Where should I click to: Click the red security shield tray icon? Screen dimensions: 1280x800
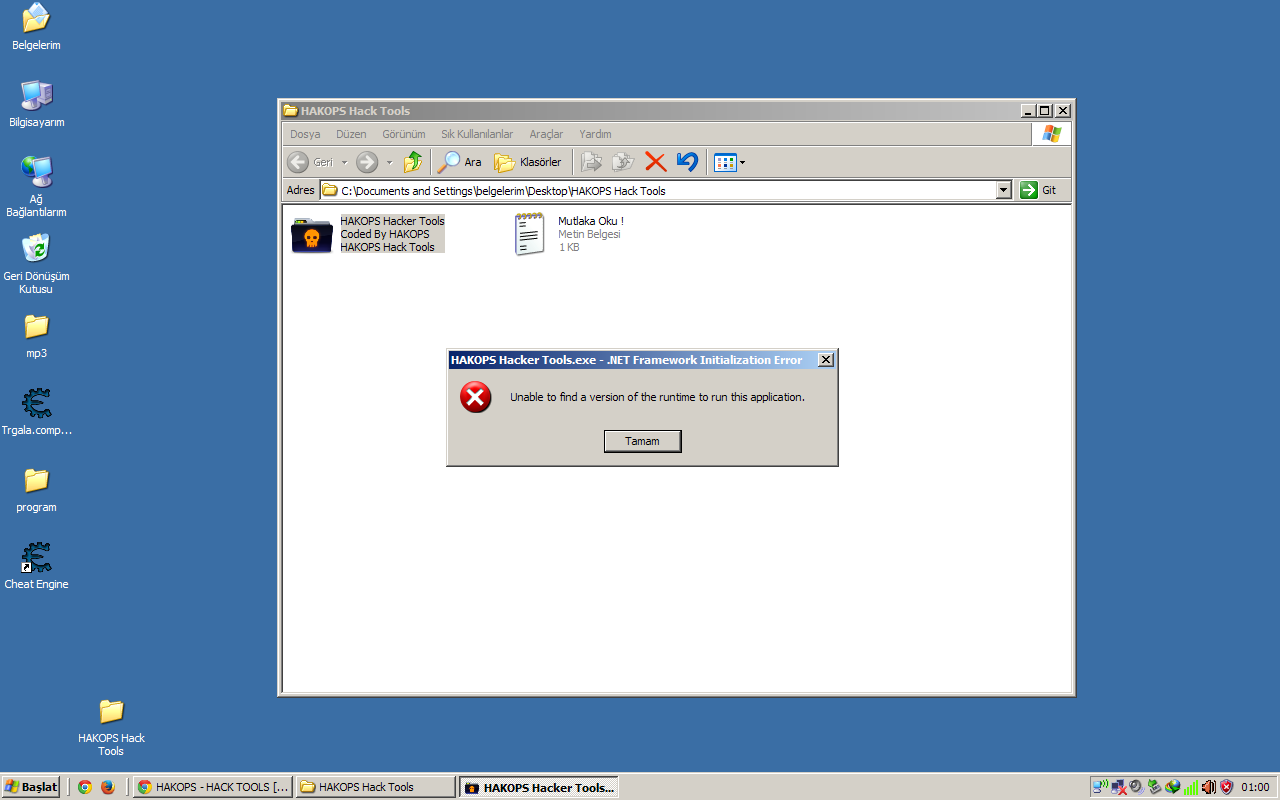click(1226, 787)
